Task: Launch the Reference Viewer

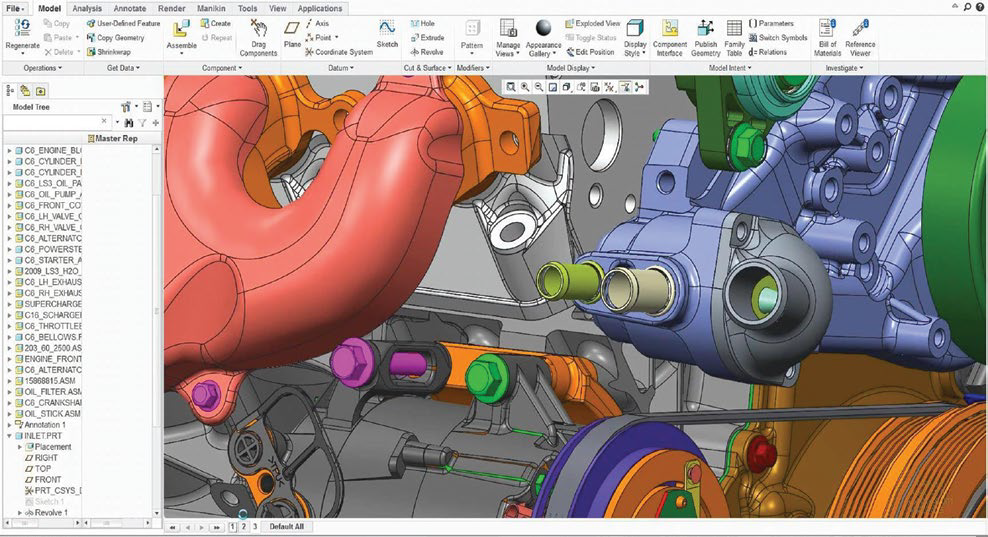Action: point(860,38)
